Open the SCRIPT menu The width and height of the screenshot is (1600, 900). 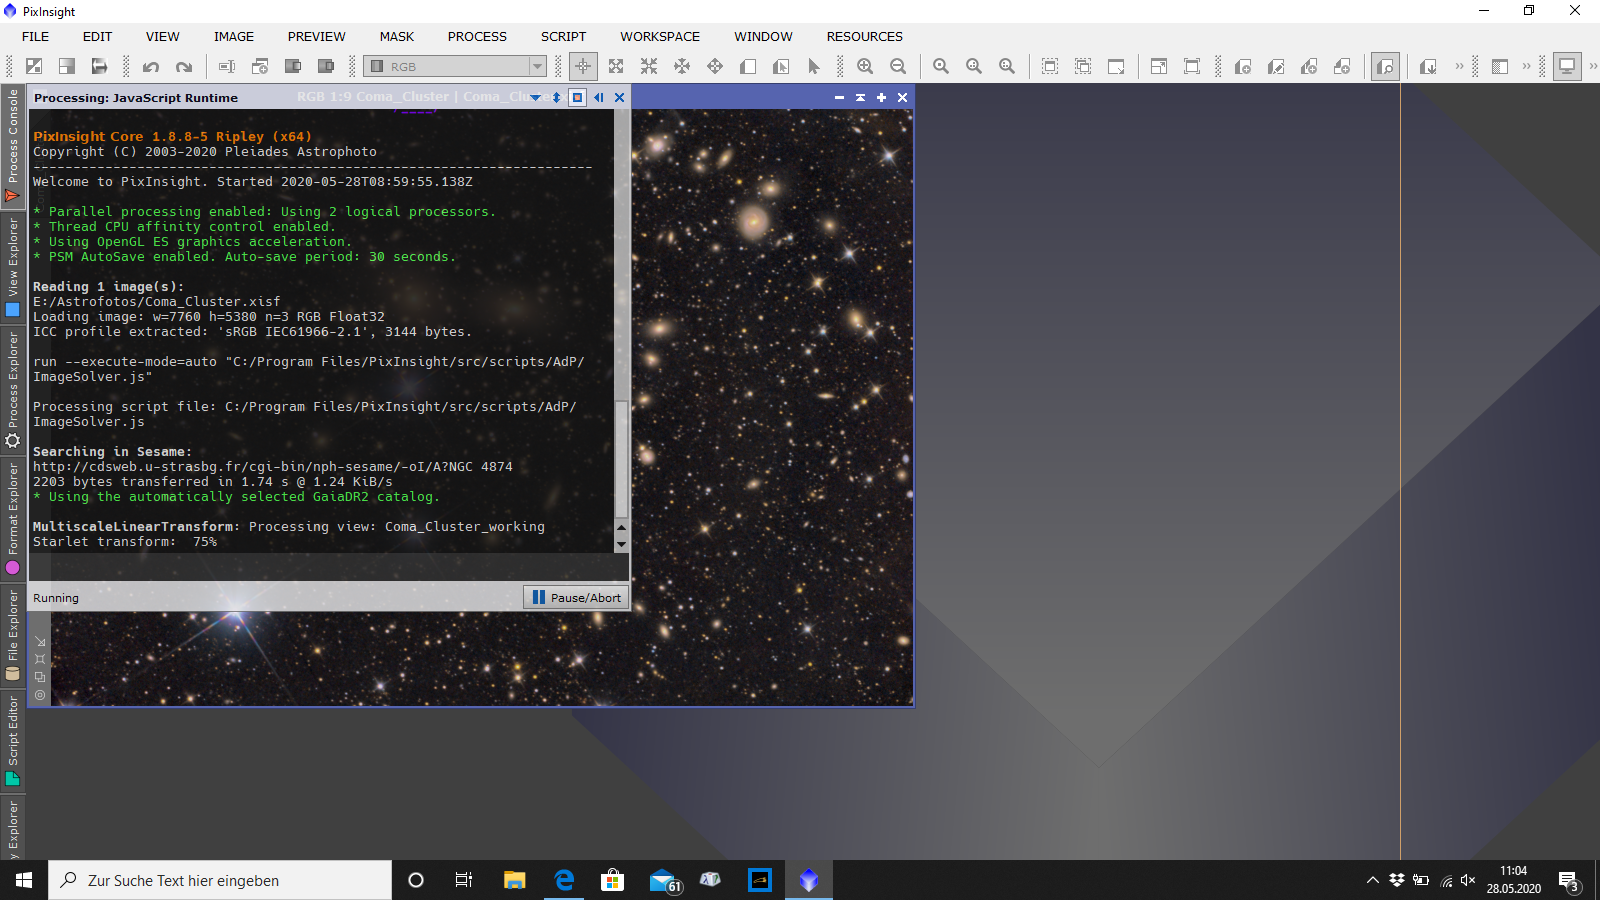(x=563, y=36)
